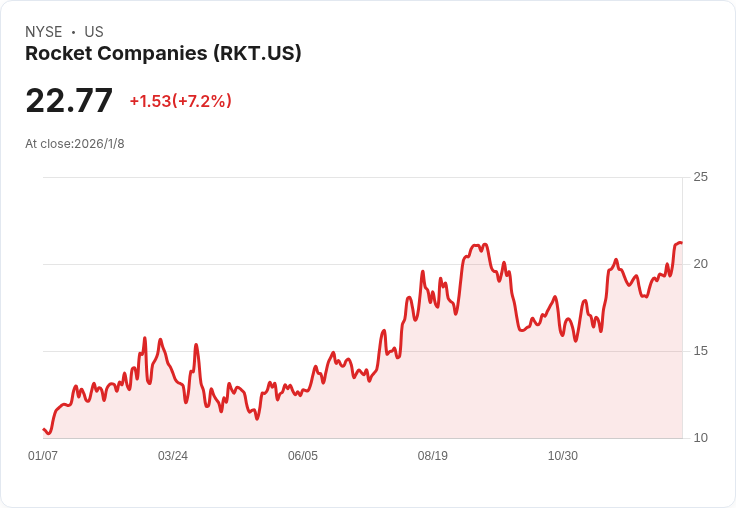Click the chart line's rightmost endpoint
This screenshot has width=736, height=508.
682,243
